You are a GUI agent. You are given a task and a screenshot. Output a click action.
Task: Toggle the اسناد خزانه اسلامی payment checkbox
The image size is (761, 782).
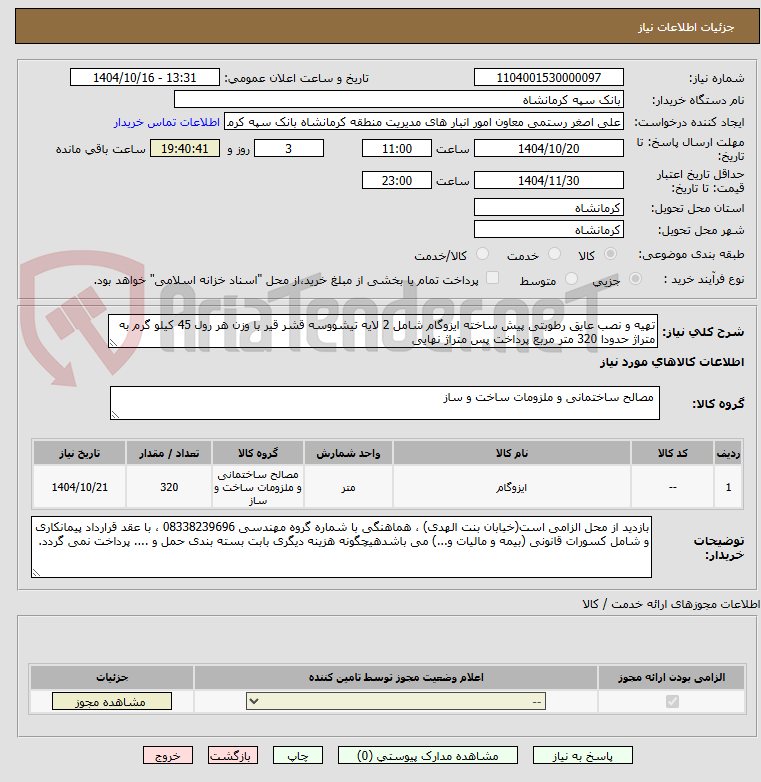click(x=492, y=278)
